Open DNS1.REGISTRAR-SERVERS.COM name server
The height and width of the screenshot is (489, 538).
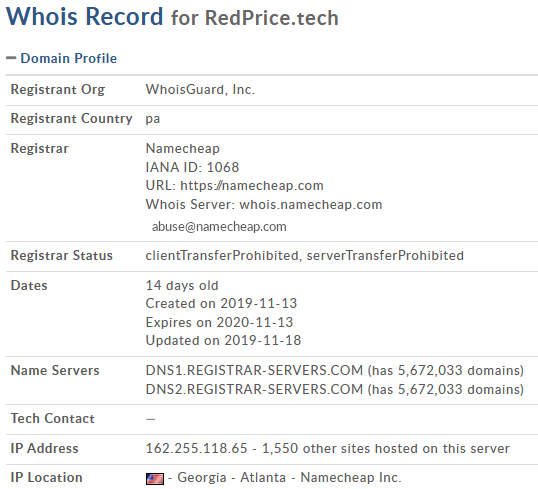pos(254,371)
